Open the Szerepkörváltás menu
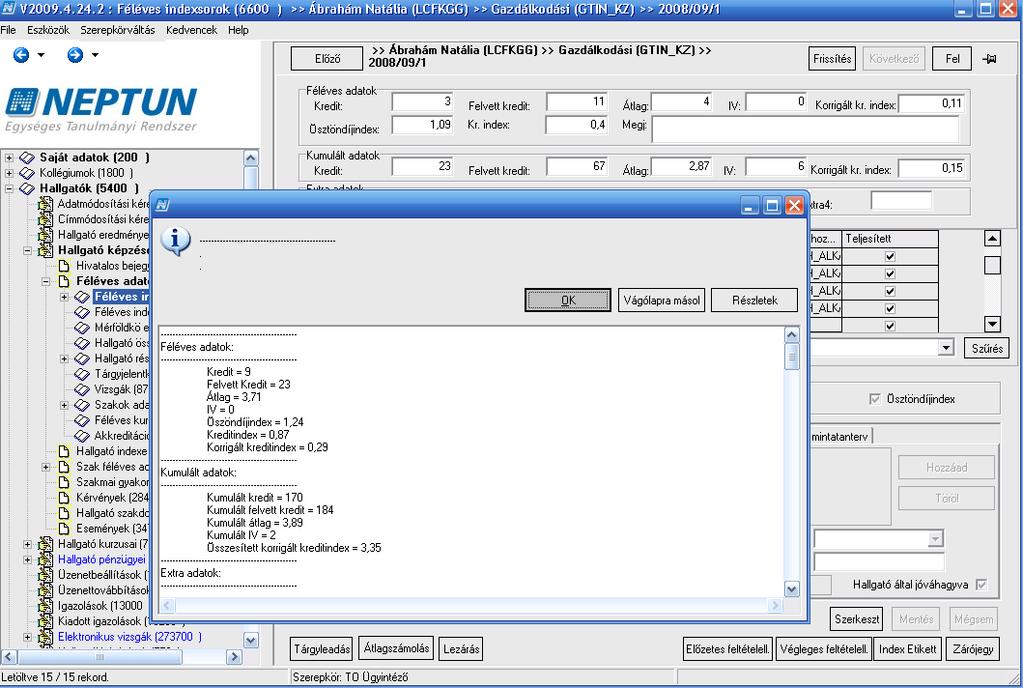Image resolution: width=1023 pixels, height=688 pixels. 118,30
